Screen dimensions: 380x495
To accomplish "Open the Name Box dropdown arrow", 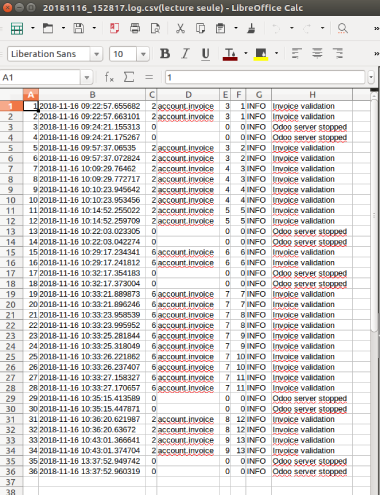I will (87, 78).
